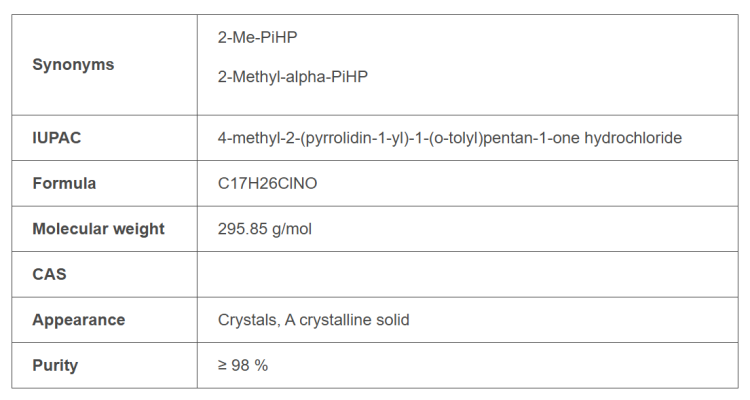Click the IUPAC row label
This screenshot has height=400, width=750.
[57, 138]
